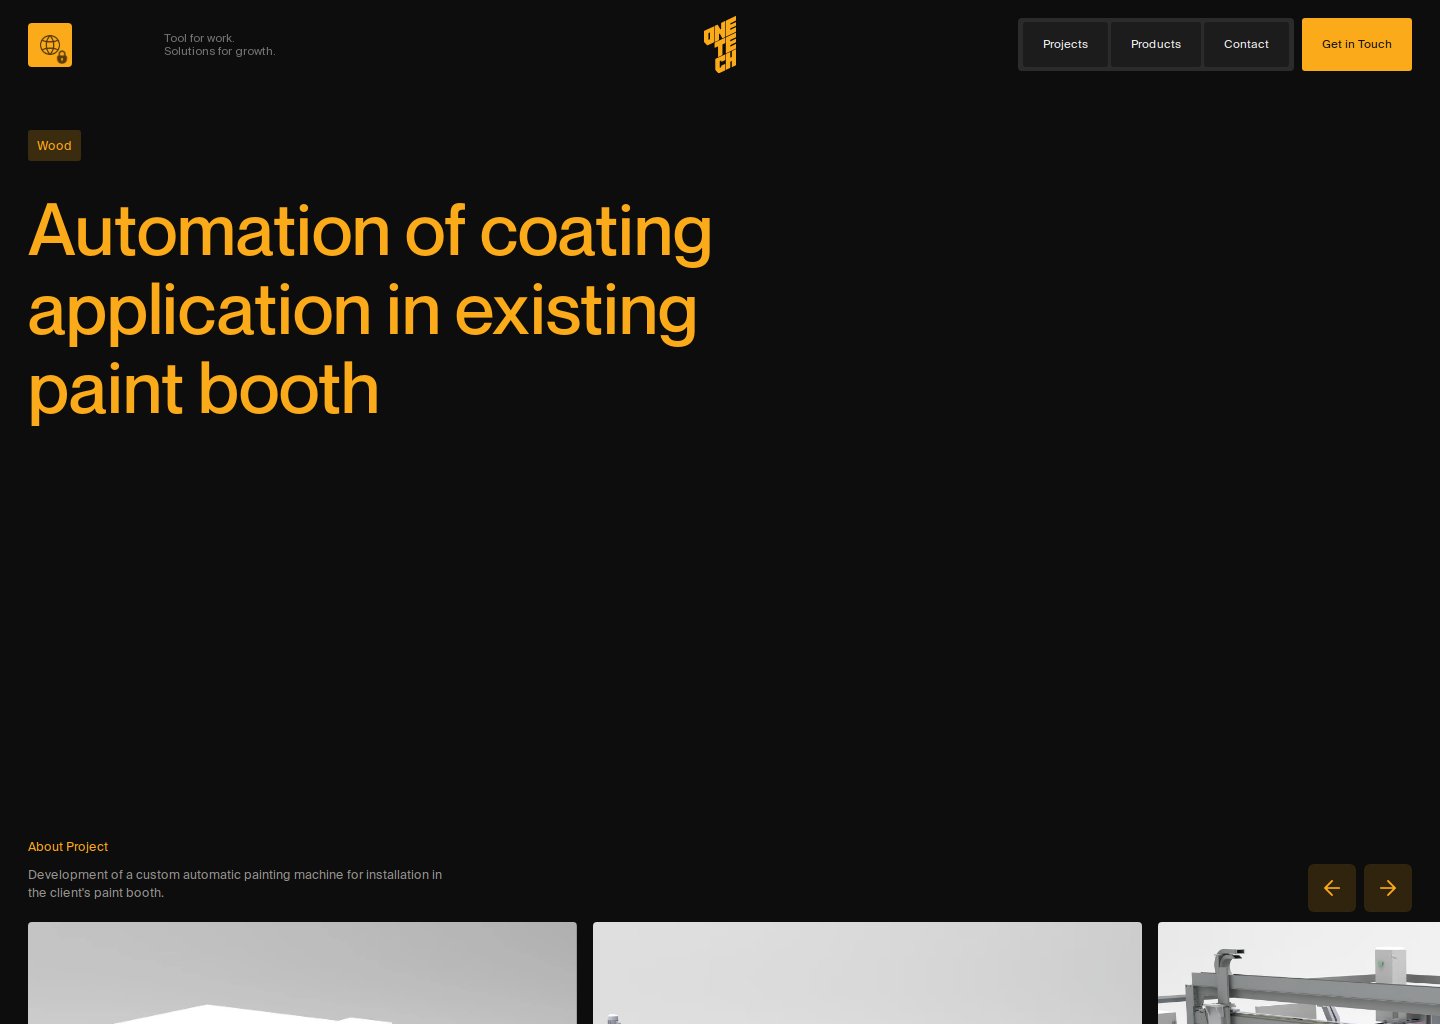Image resolution: width=1440 pixels, height=1024 pixels.
Task: Open the language/region globe icon
Action: click(50, 44)
